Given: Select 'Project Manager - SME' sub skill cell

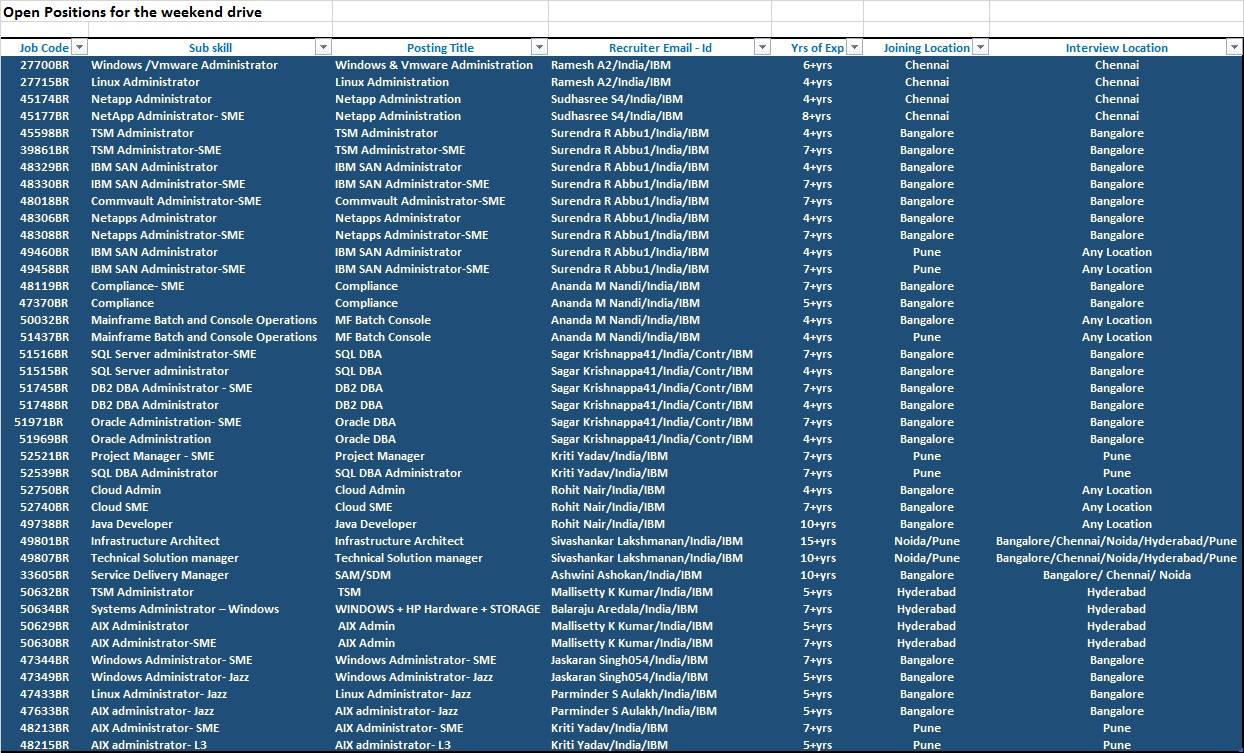Looking at the screenshot, I should [x=152, y=456].
